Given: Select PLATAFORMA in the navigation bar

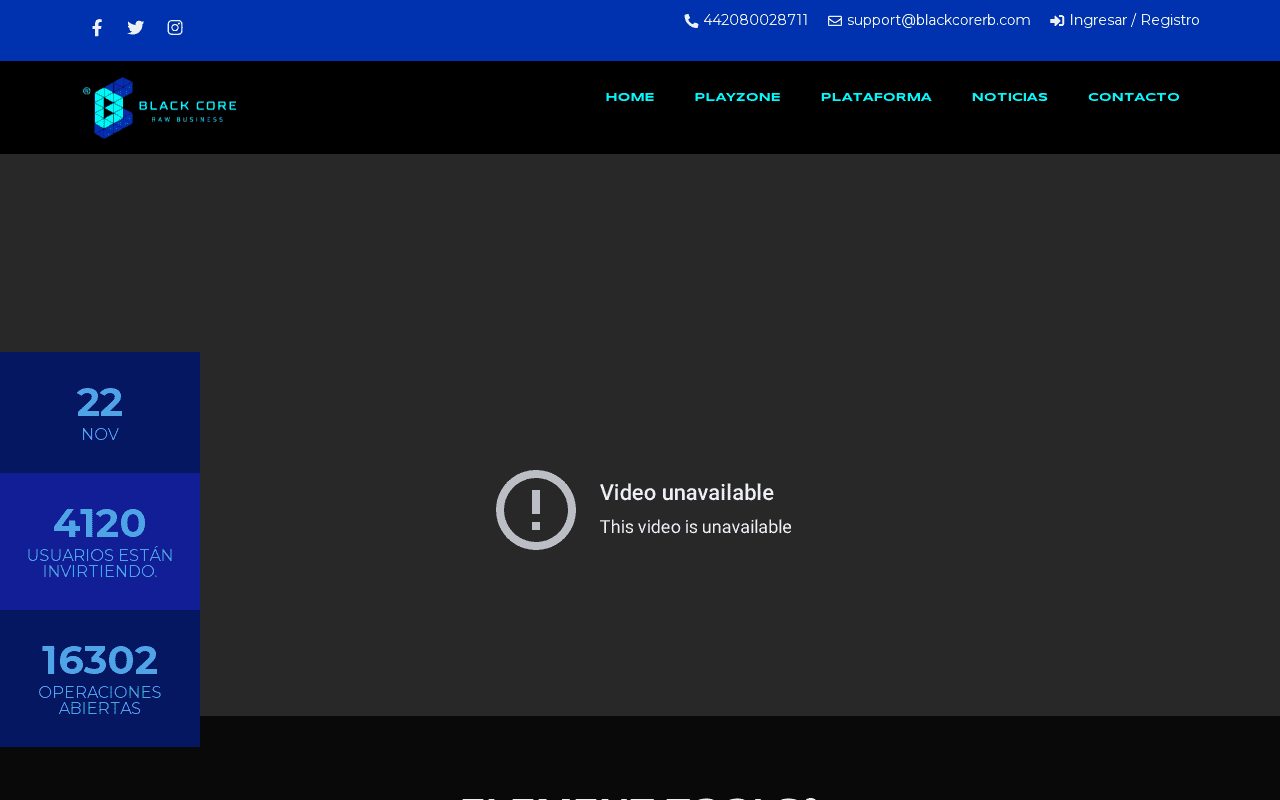Looking at the screenshot, I should pos(876,97).
